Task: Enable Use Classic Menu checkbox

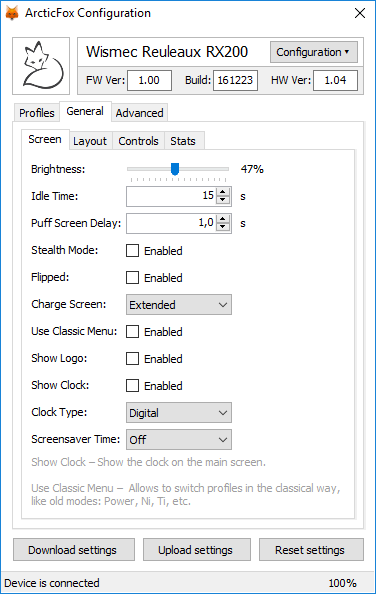Action: coord(133,331)
